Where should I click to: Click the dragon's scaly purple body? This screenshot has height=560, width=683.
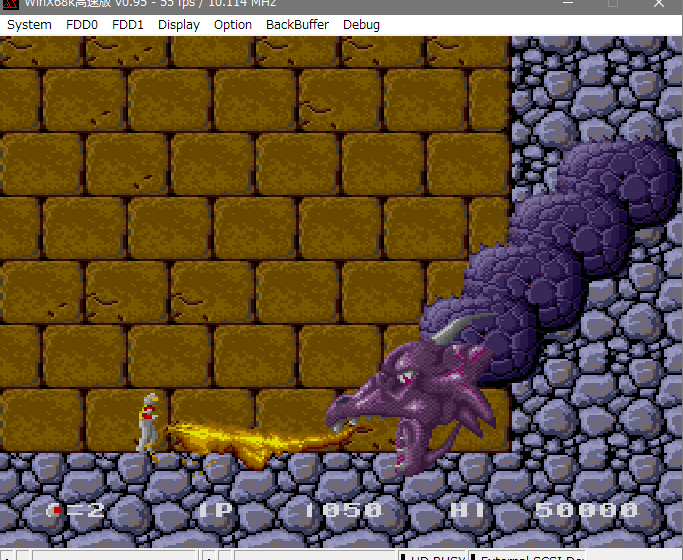click(x=560, y=240)
